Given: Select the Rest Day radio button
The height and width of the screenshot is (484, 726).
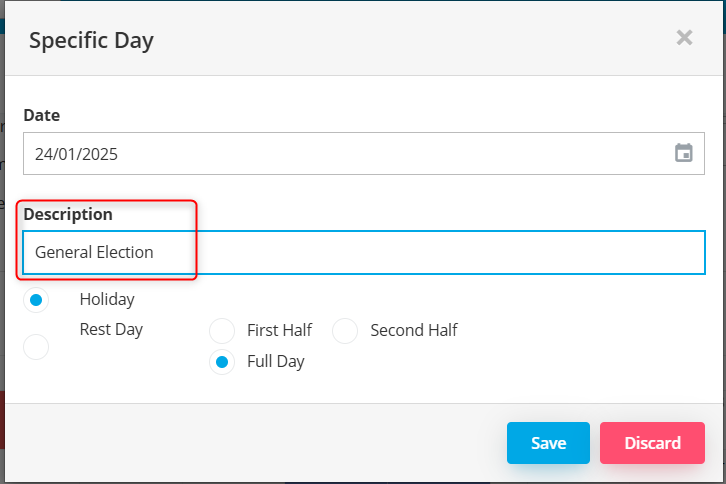Looking at the screenshot, I should [36, 347].
